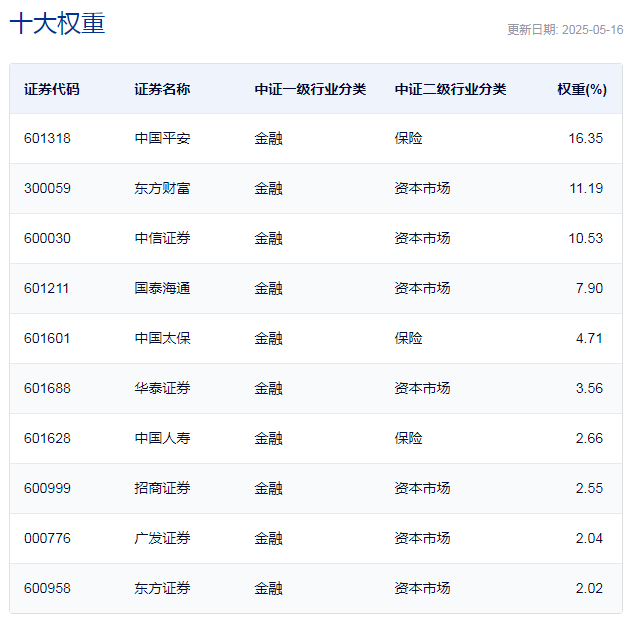This screenshot has height=622, width=630.
Task: Click weight value 11.19
Action: (x=586, y=188)
